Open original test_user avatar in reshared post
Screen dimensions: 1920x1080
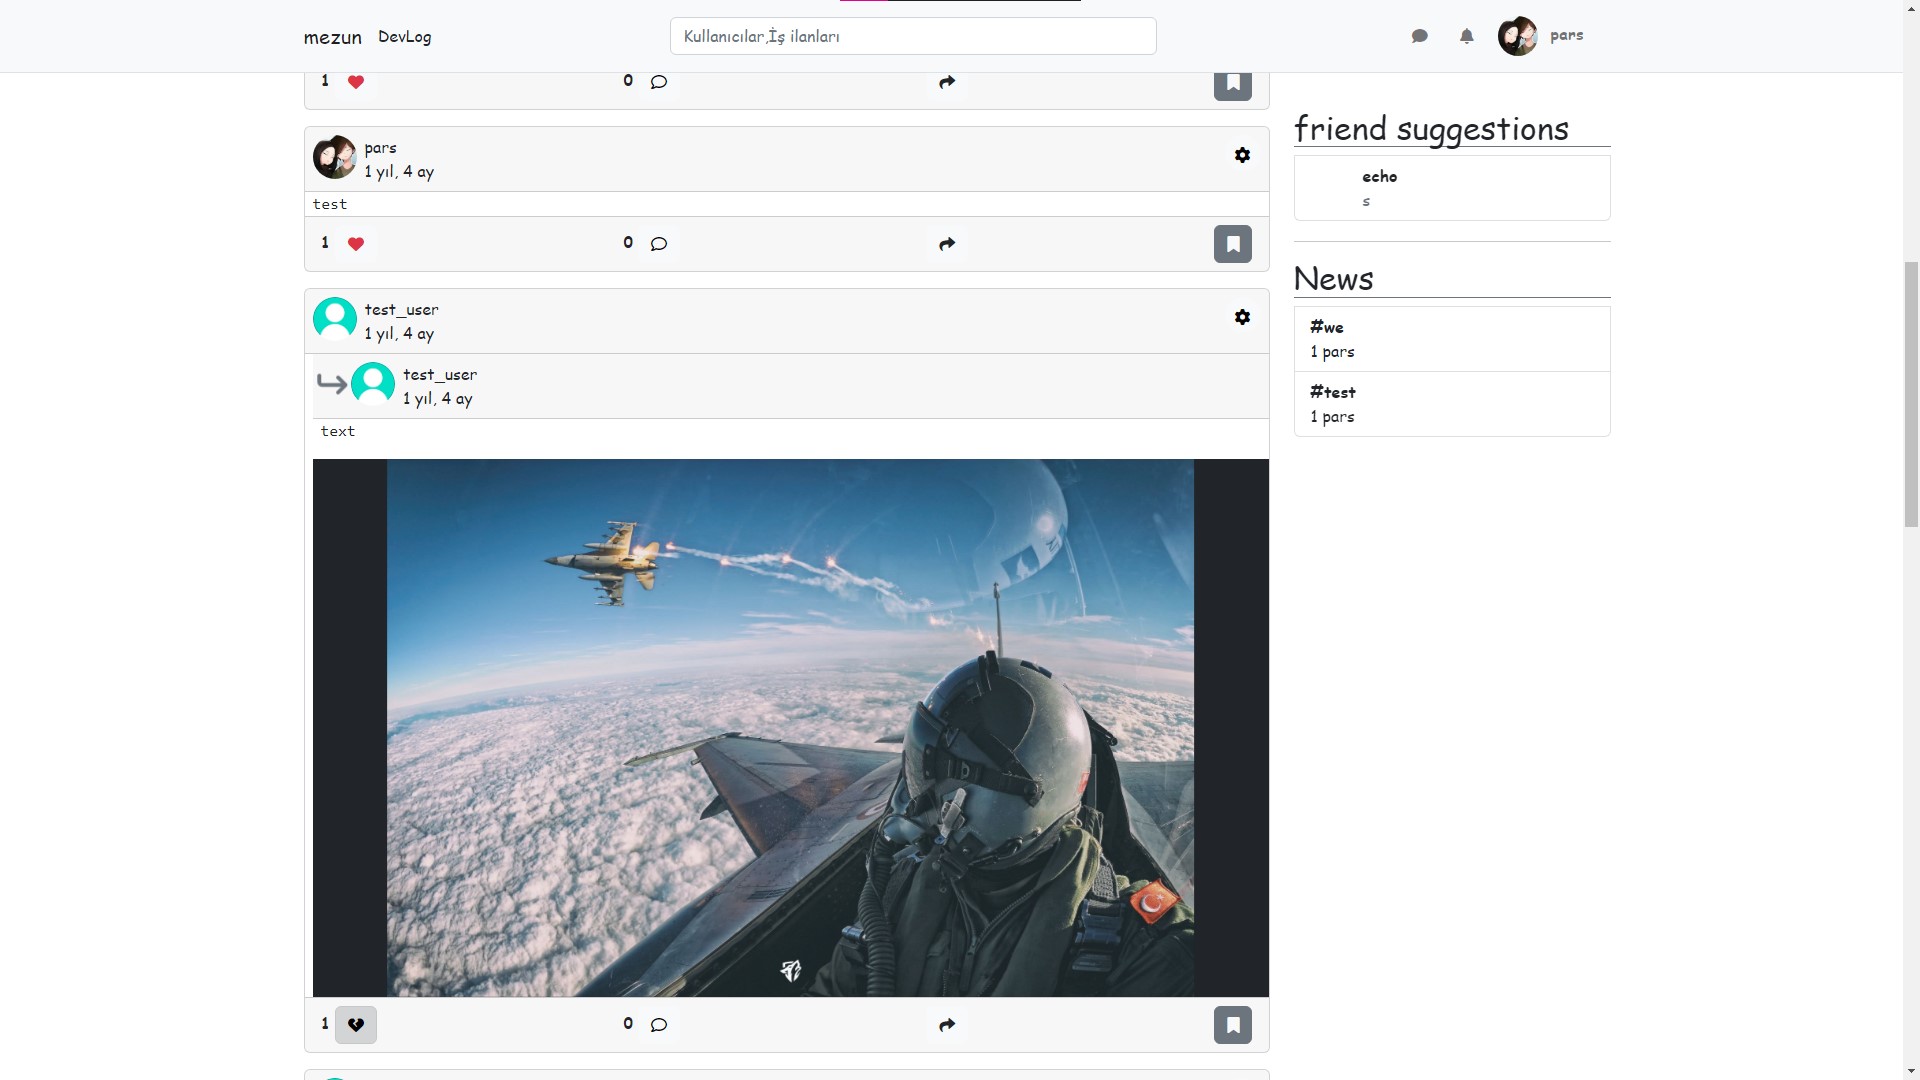coord(373,384)
